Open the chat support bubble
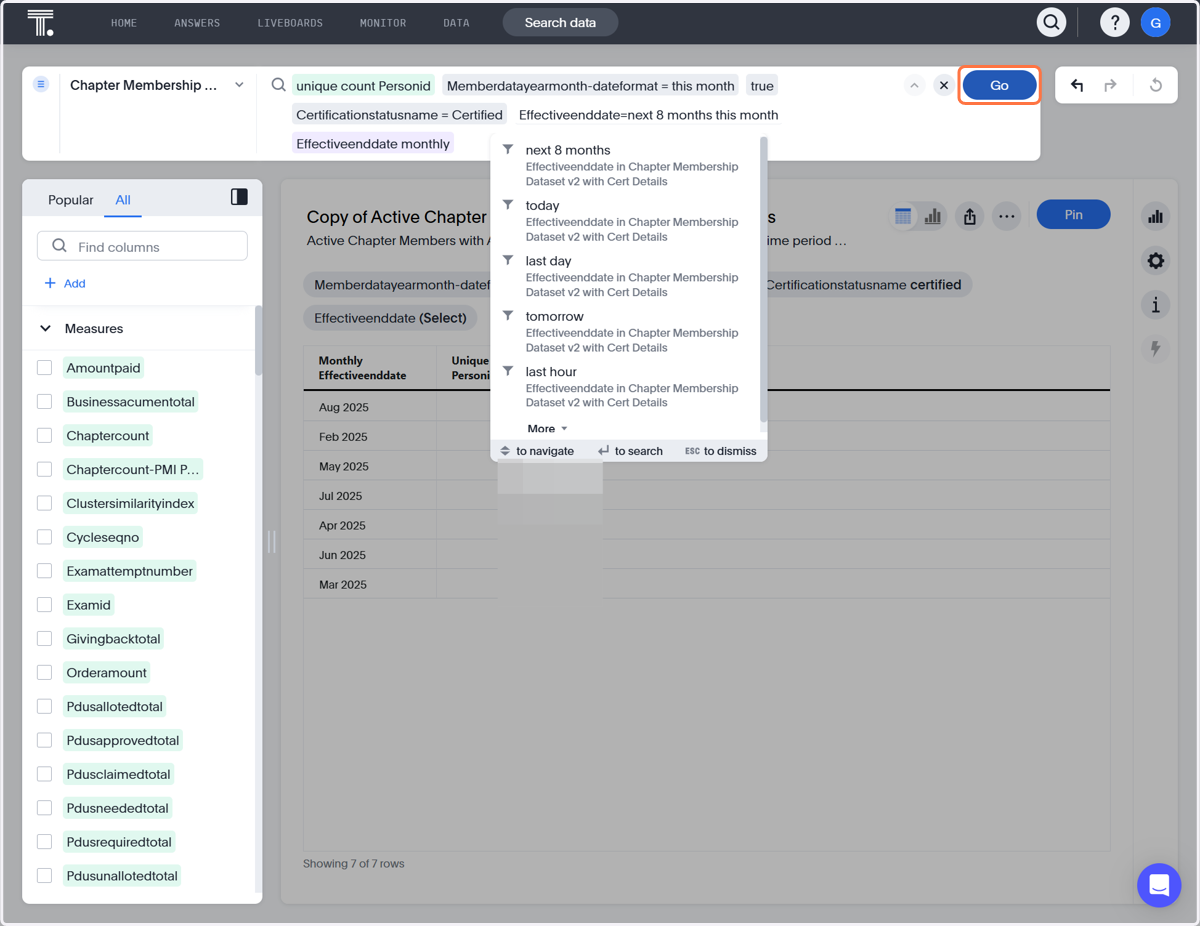This screenshot has width=1200, height=926. 1159,885
